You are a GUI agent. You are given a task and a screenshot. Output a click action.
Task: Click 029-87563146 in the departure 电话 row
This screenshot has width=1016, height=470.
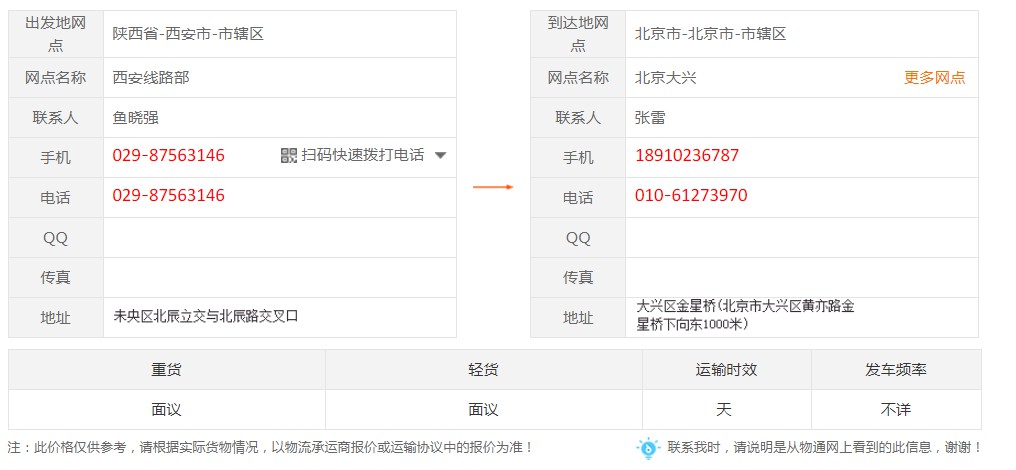(168, 196)
